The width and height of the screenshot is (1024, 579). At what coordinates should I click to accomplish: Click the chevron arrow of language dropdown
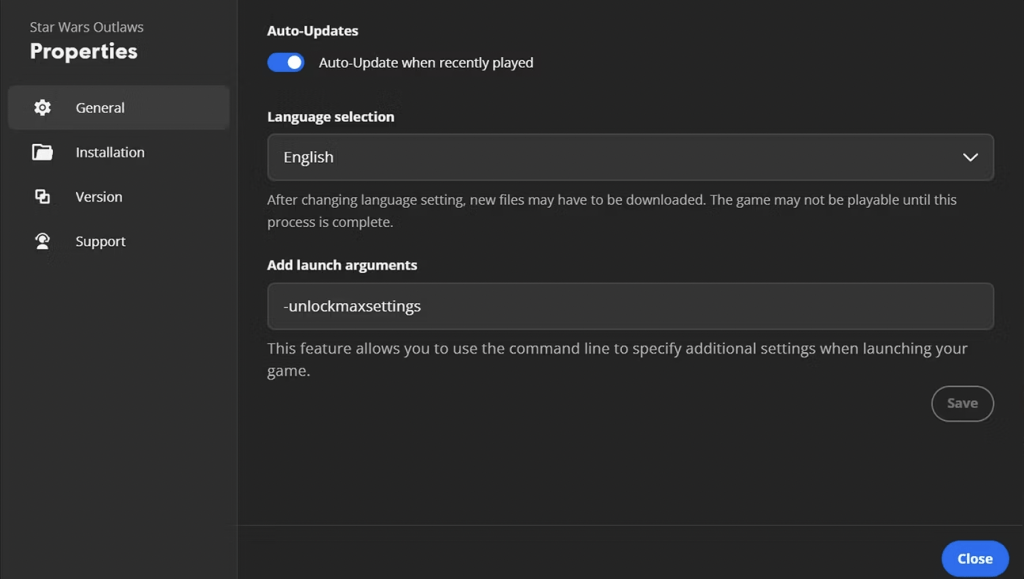click(969, 157)
